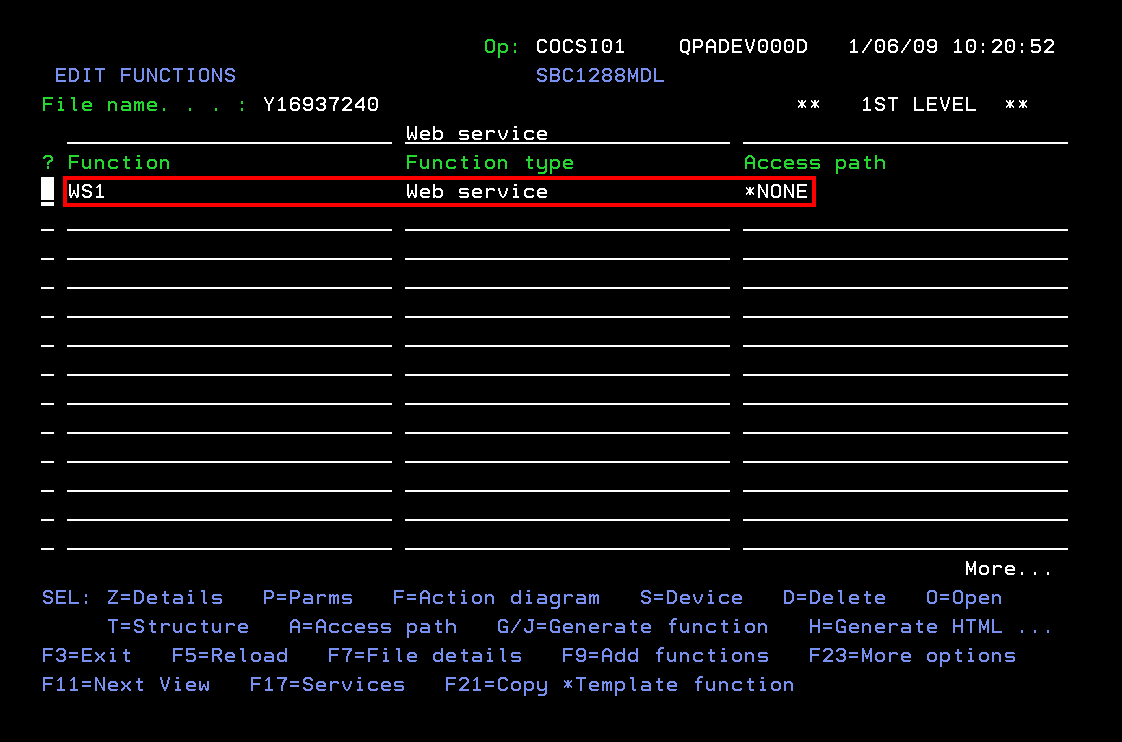Click the *NONE access path value
Screen dimensions: 1122x742
[x=777, y=191]
